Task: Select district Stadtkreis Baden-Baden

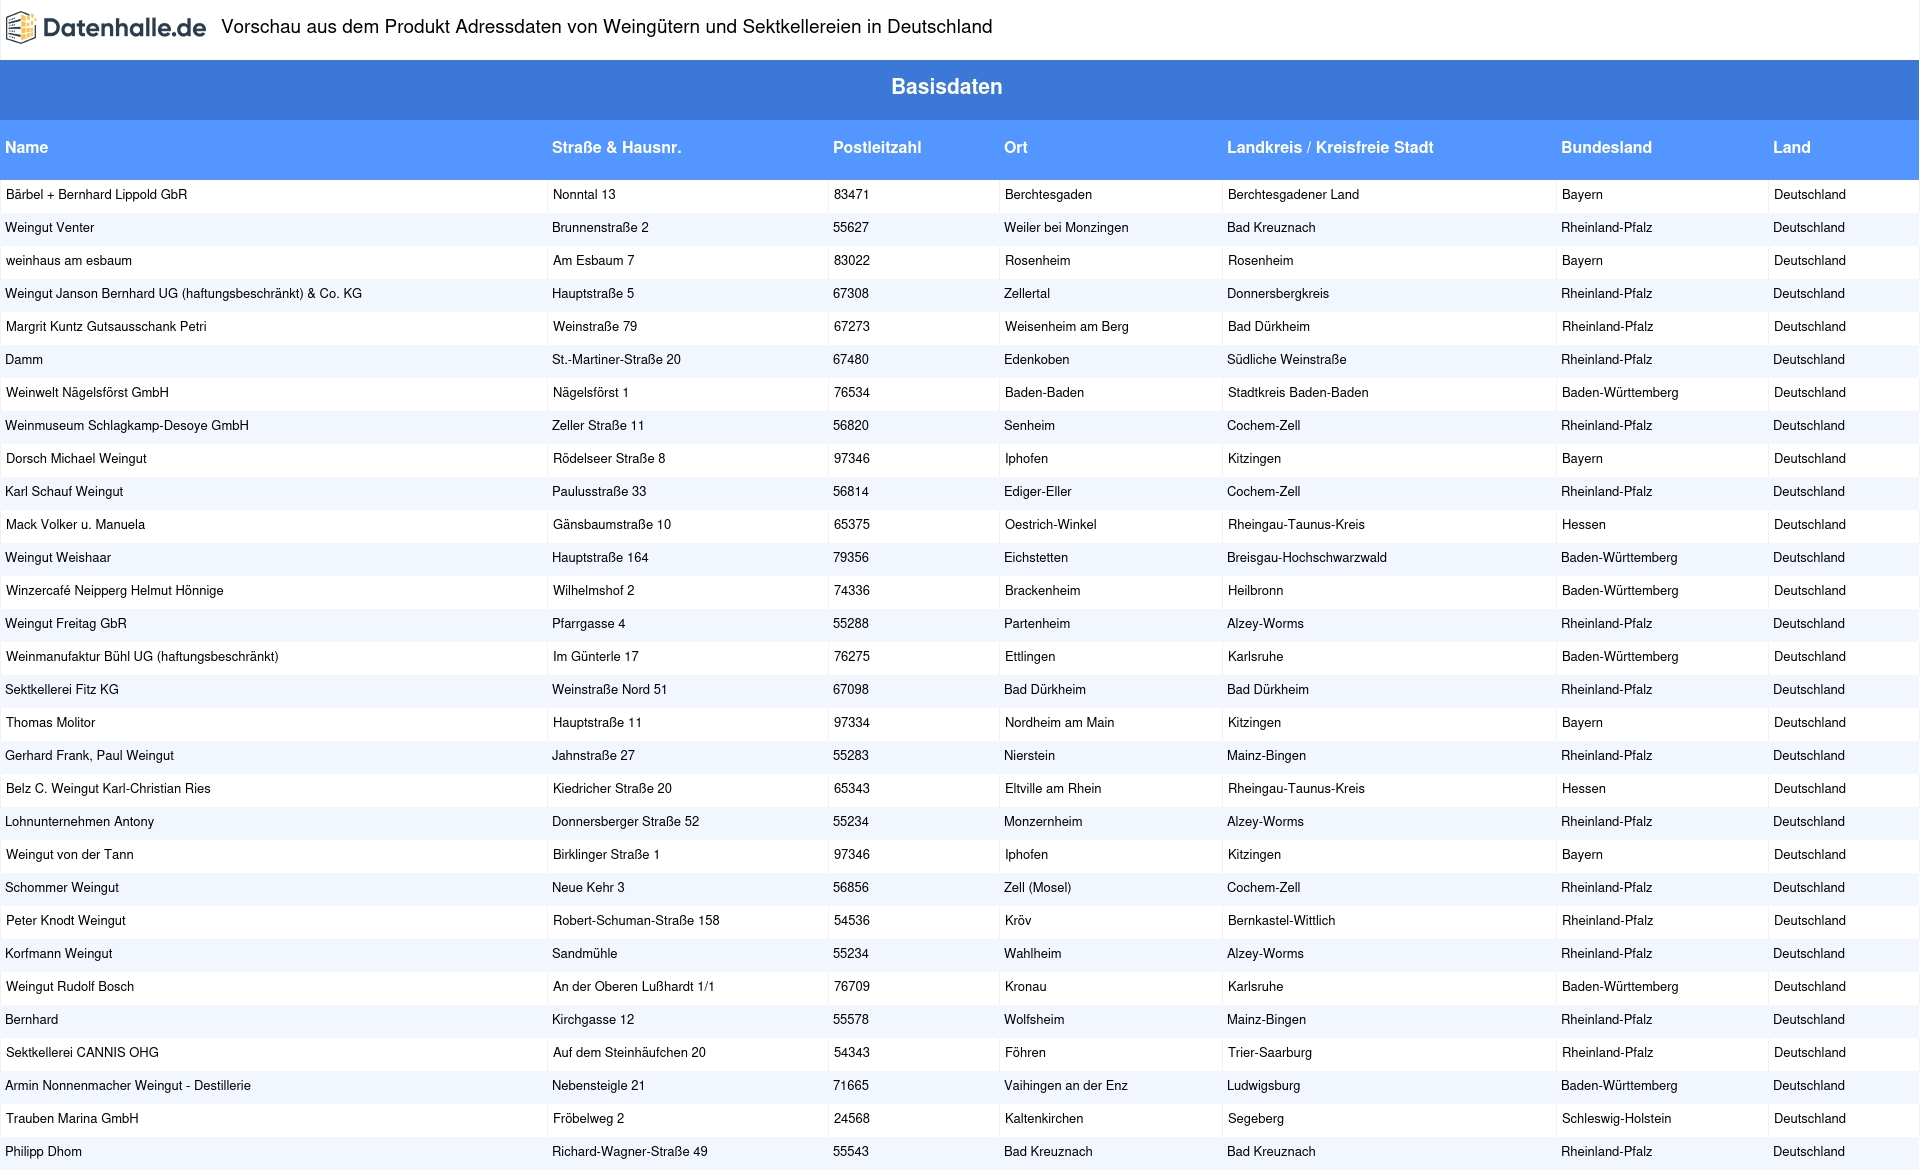Action: (1298, 393)
